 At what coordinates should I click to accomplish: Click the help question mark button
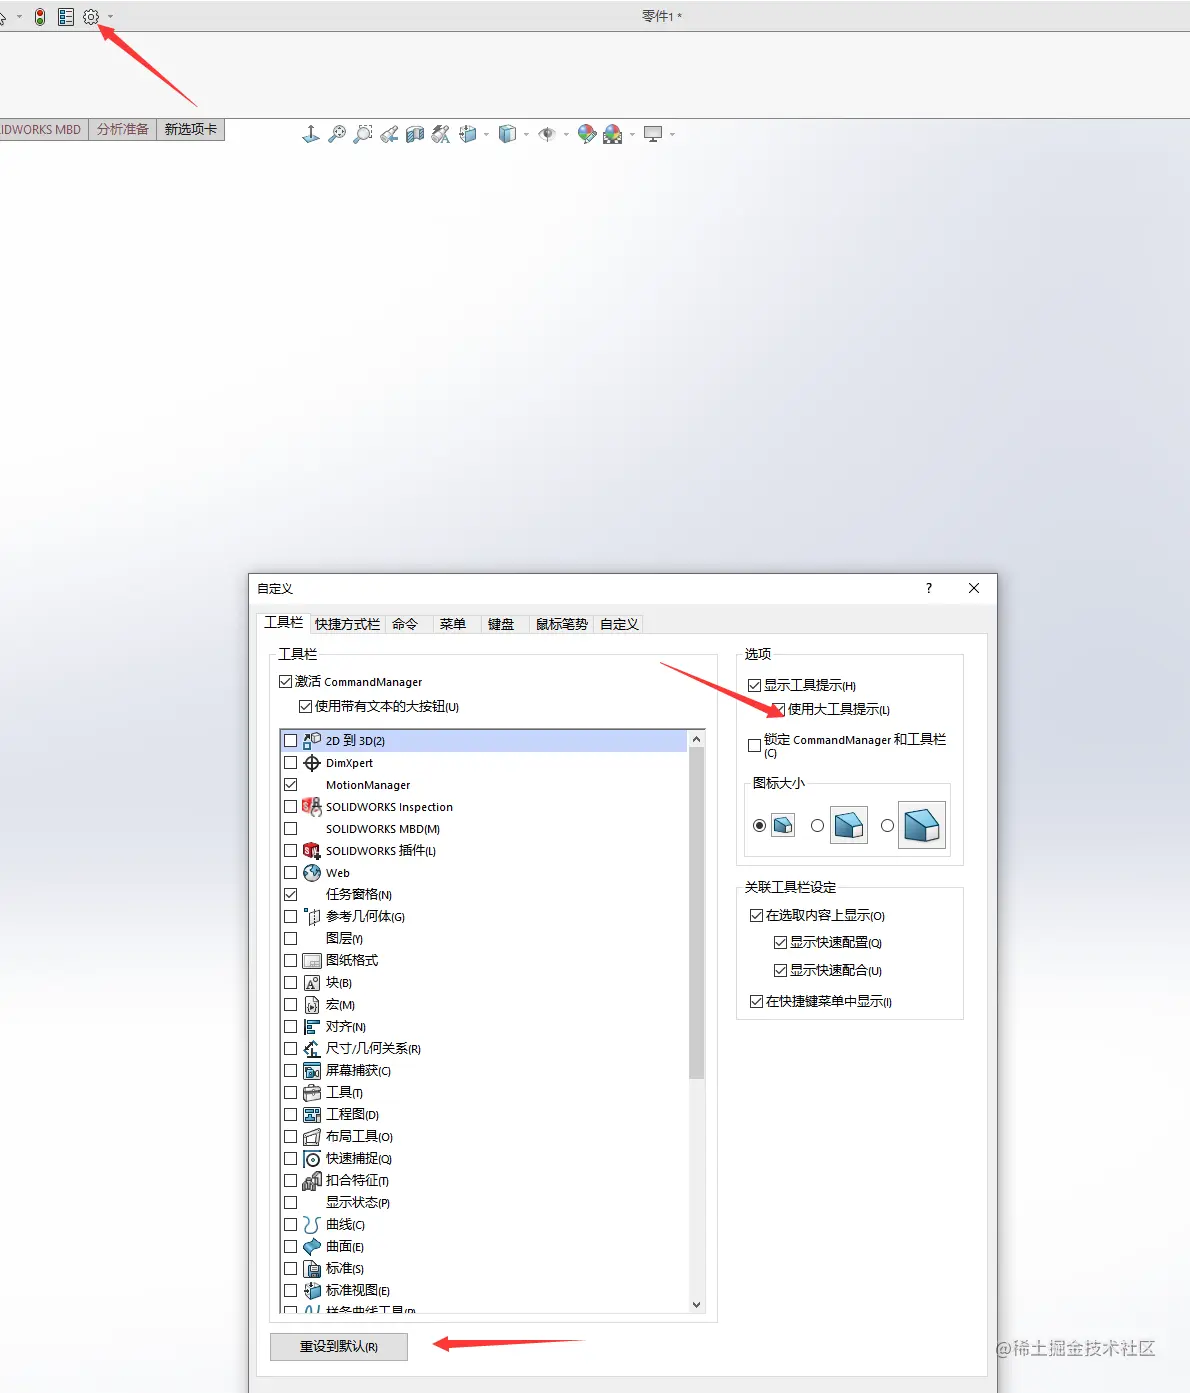coord(929,588)
